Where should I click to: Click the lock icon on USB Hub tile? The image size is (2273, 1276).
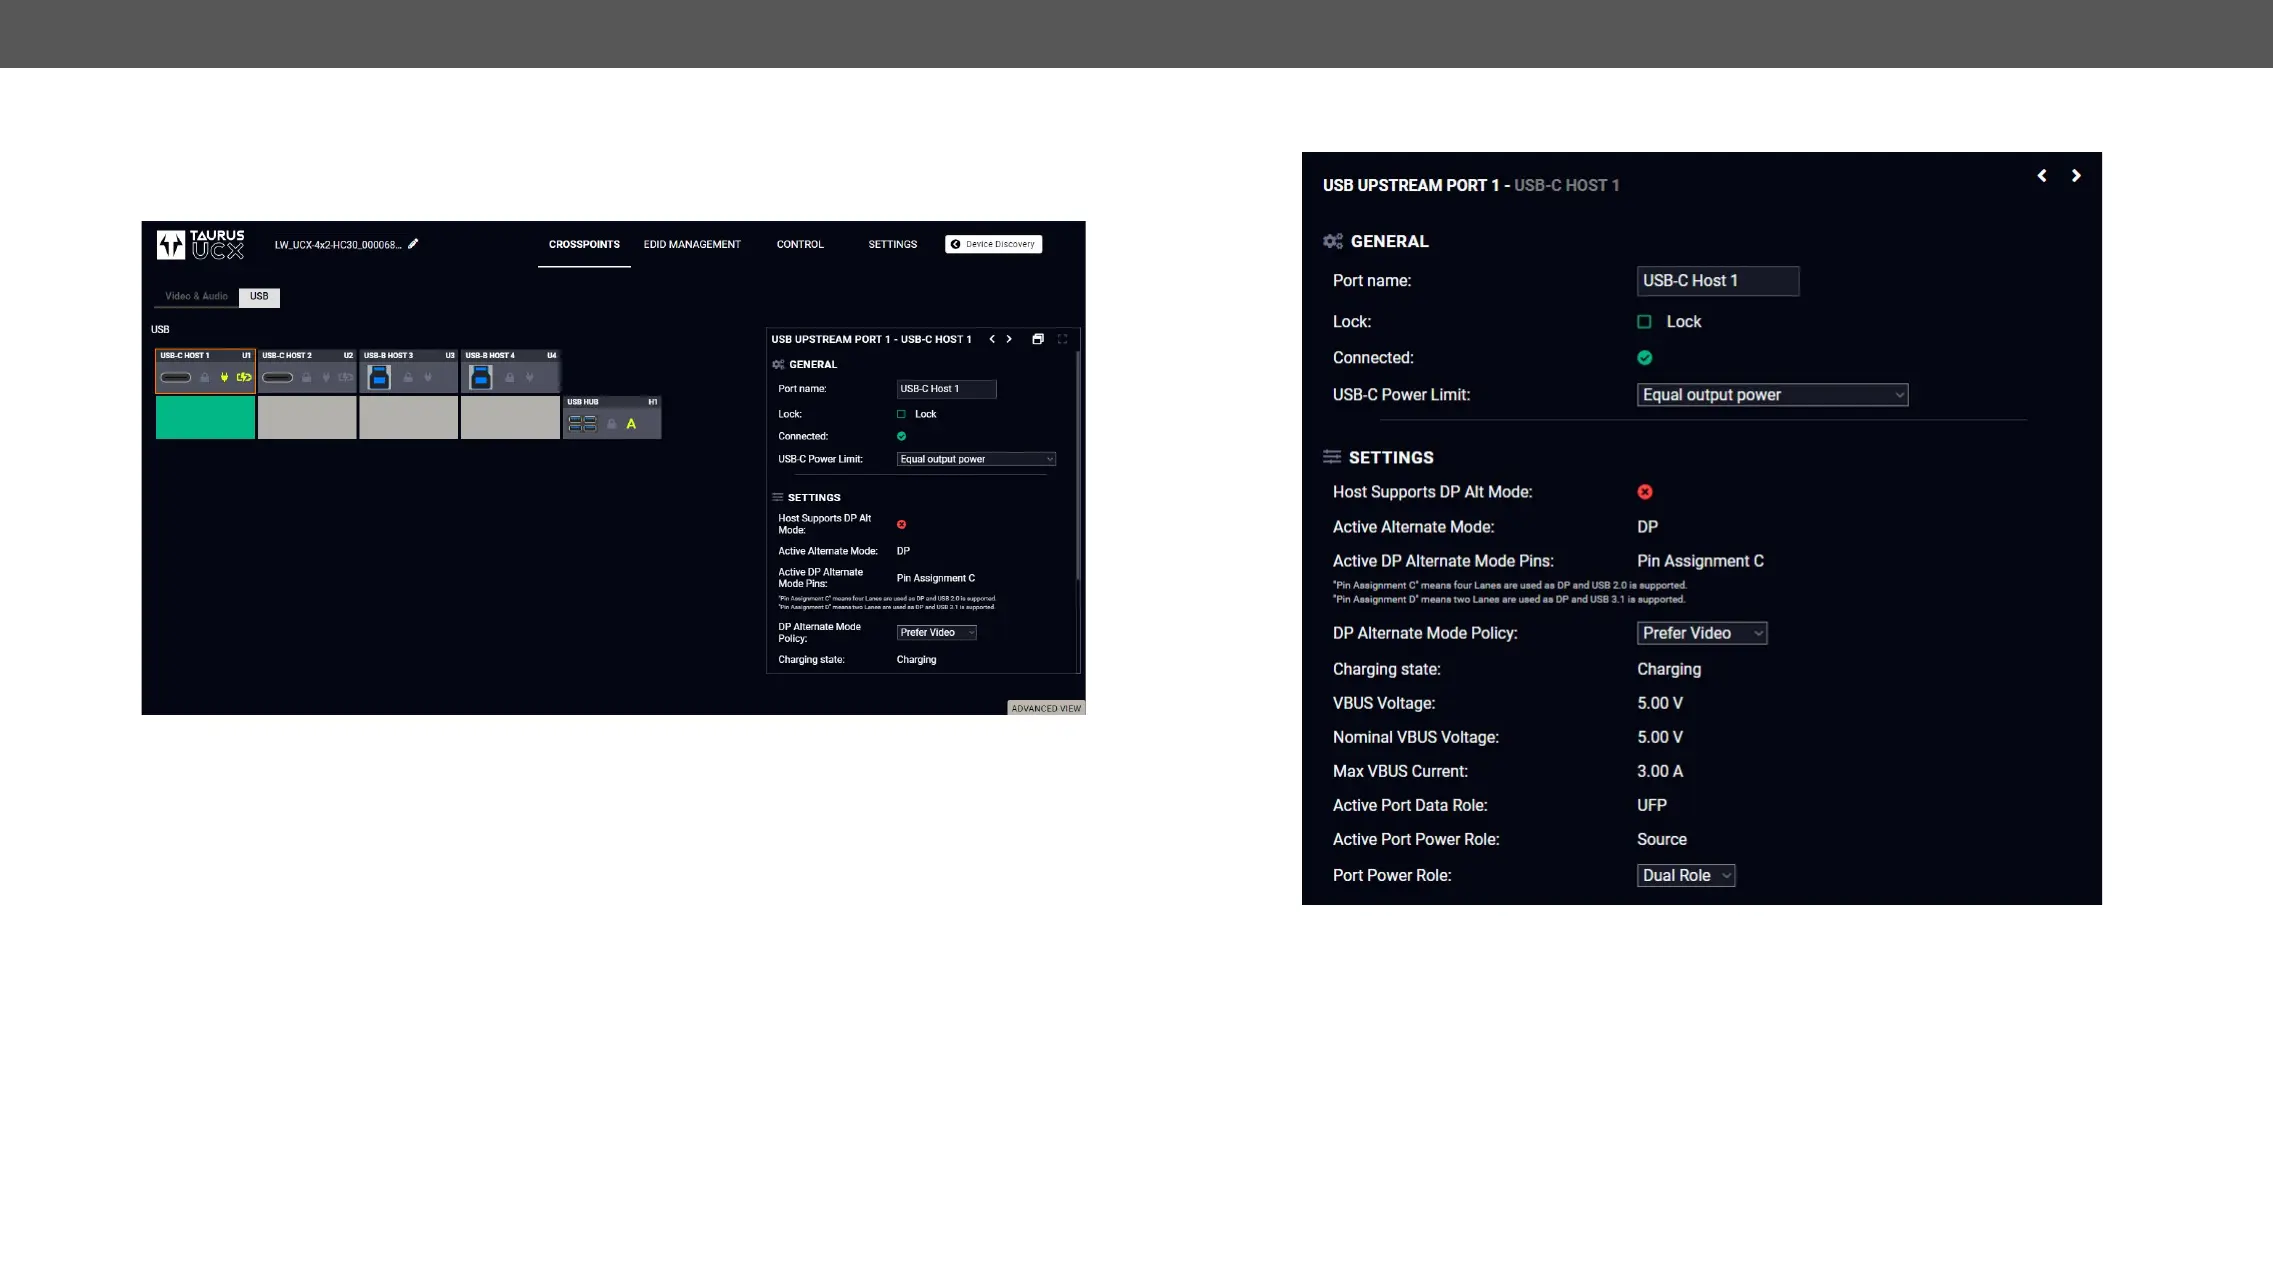612,424
